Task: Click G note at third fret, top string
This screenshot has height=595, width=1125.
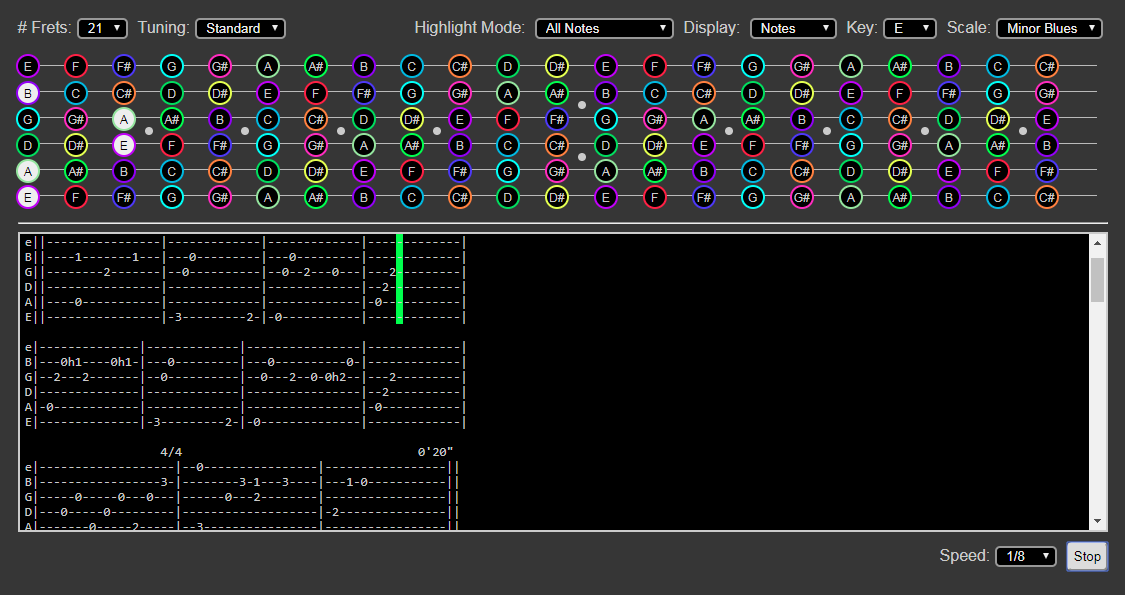Action: pyautogui.click(x=171, y=67)
